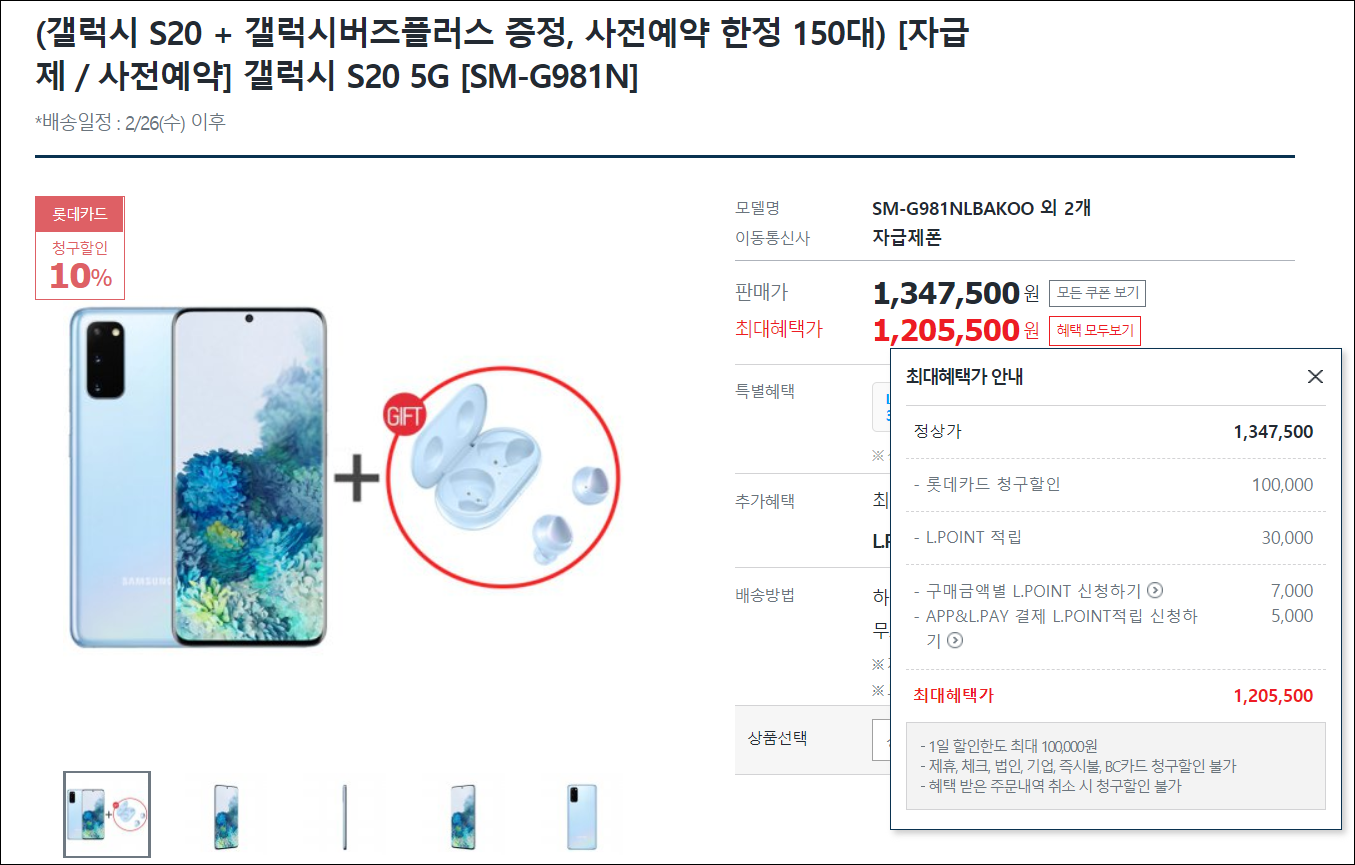Close the 최대혜택가 안내 popup
This screenshot has width=1355, height=865.
pyautogui.click(x=1315, y=377)
